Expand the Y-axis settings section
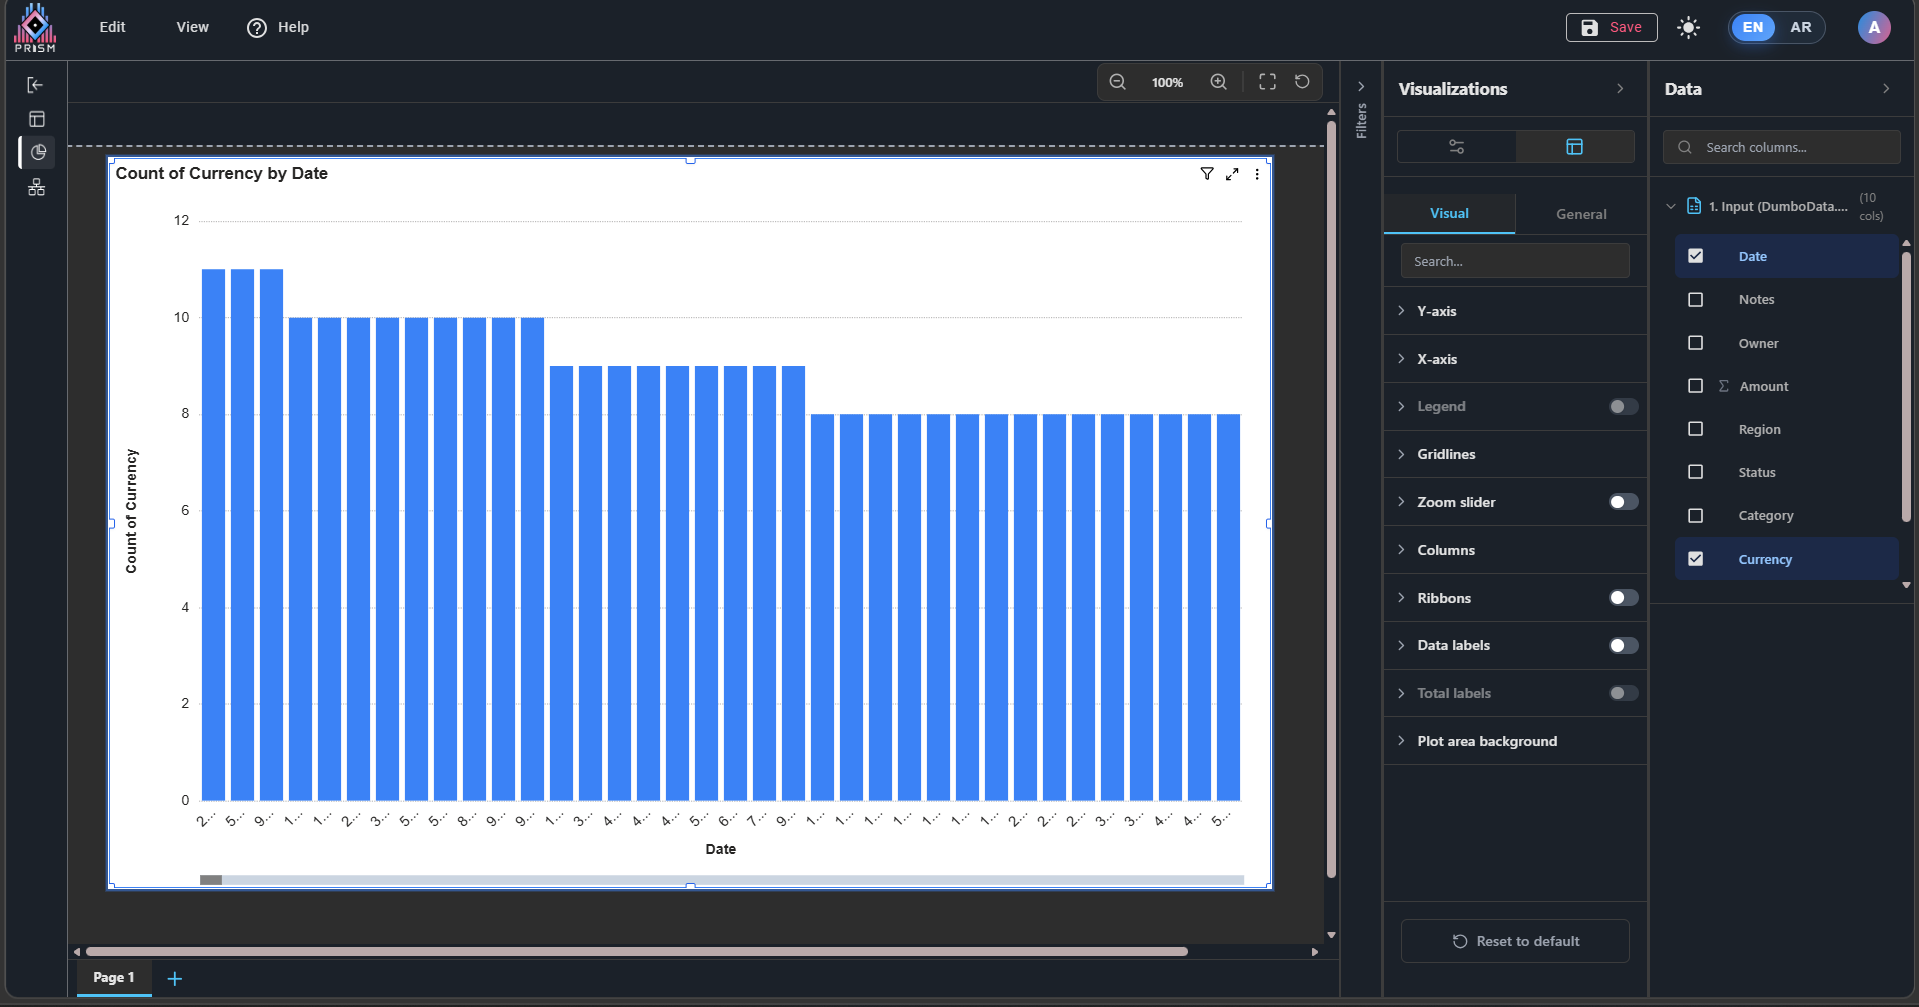The height and width of the screenshot is (1007, 1919). click(x=1436, y=311)
